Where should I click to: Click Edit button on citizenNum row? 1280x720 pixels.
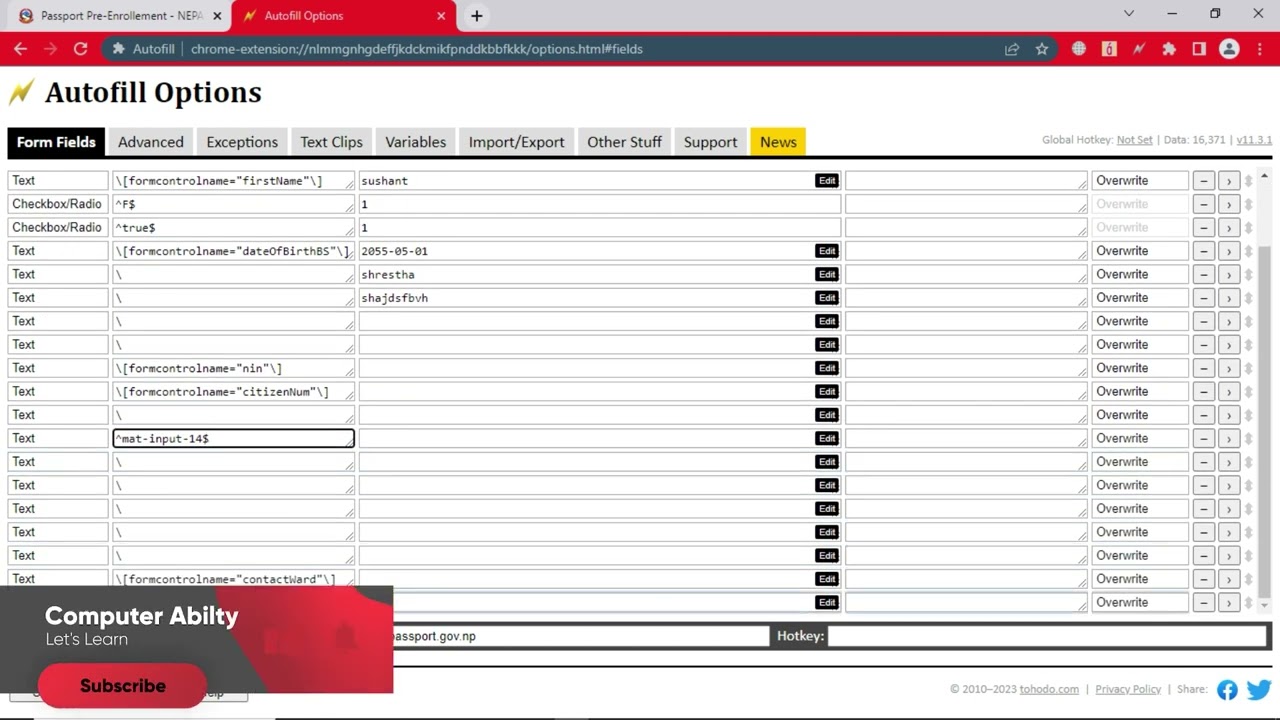pyautogui.click(x=827, y=392)
